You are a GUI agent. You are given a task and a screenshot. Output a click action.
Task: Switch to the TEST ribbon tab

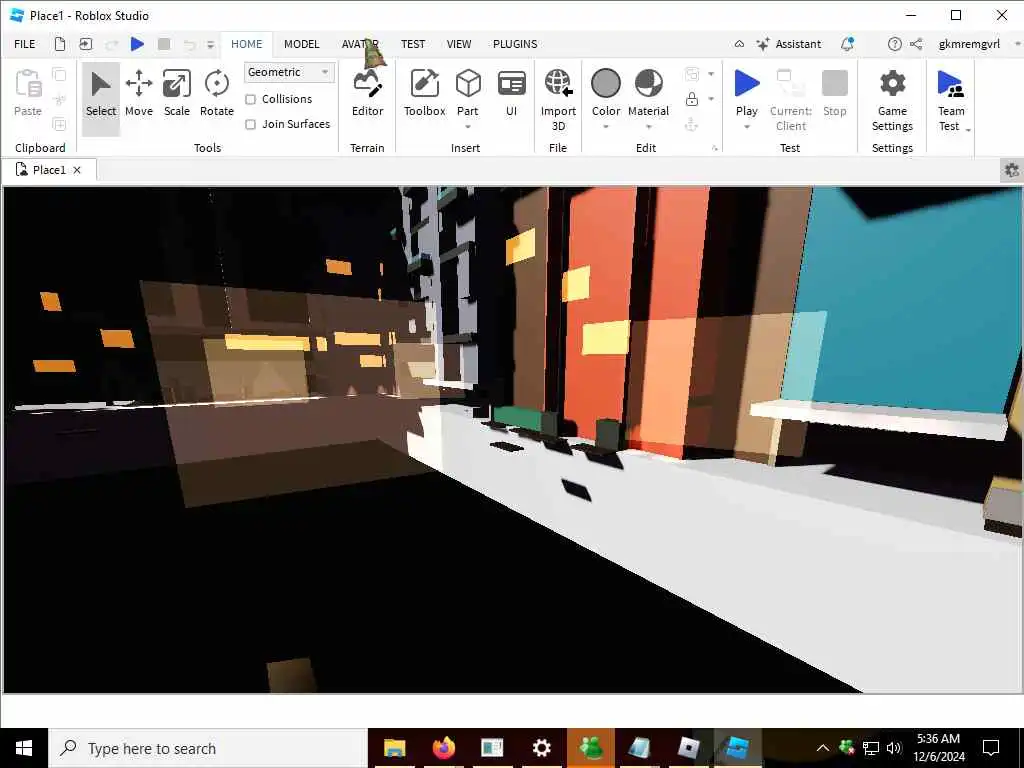413,44
